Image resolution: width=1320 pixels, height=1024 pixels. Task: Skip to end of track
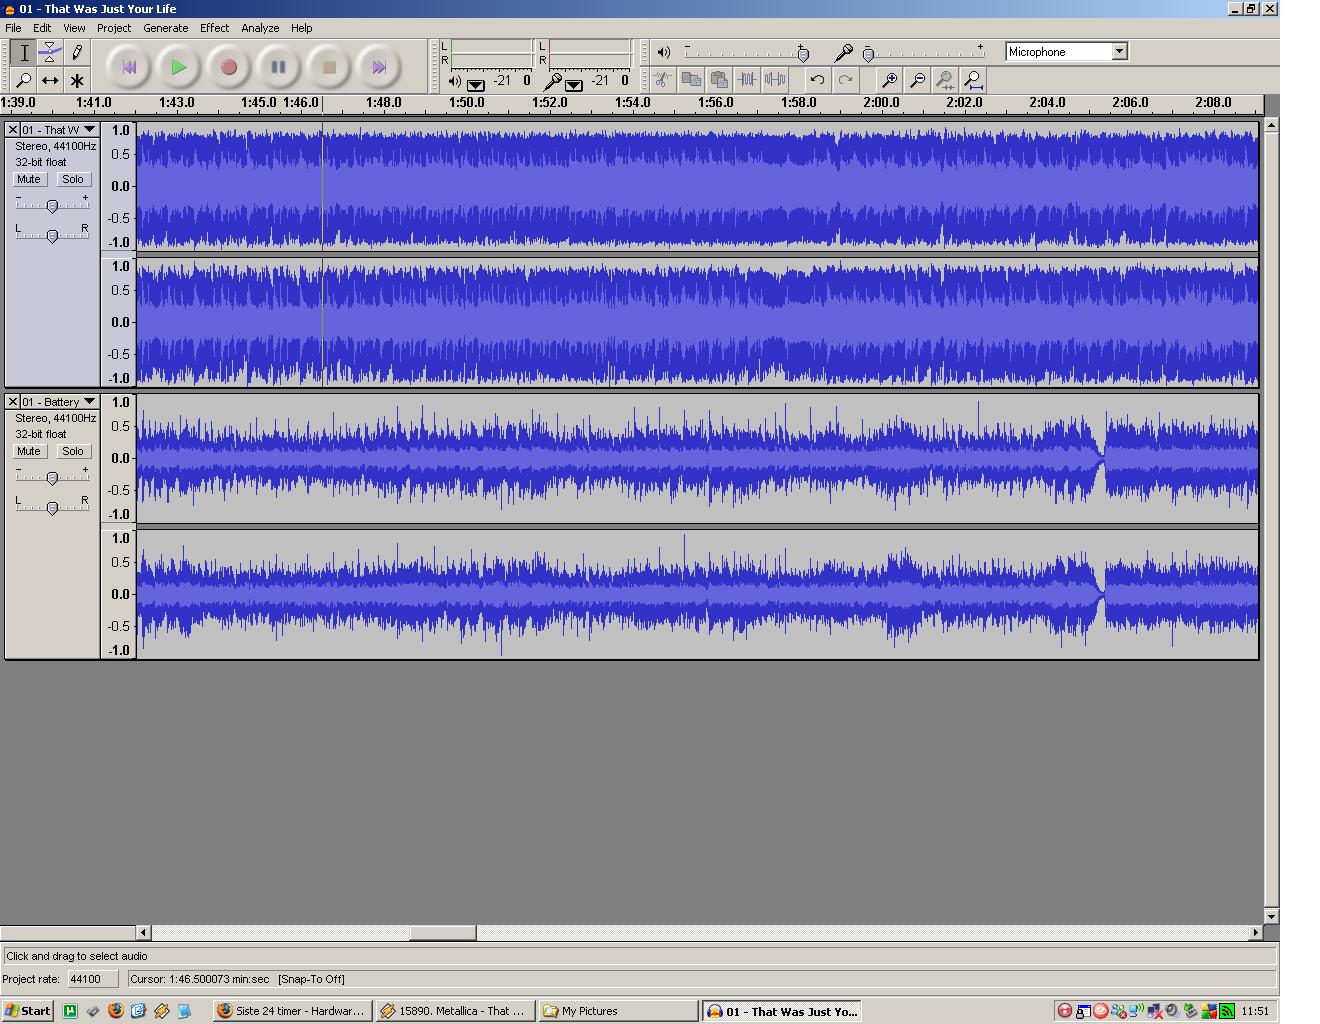click(379, 67)
